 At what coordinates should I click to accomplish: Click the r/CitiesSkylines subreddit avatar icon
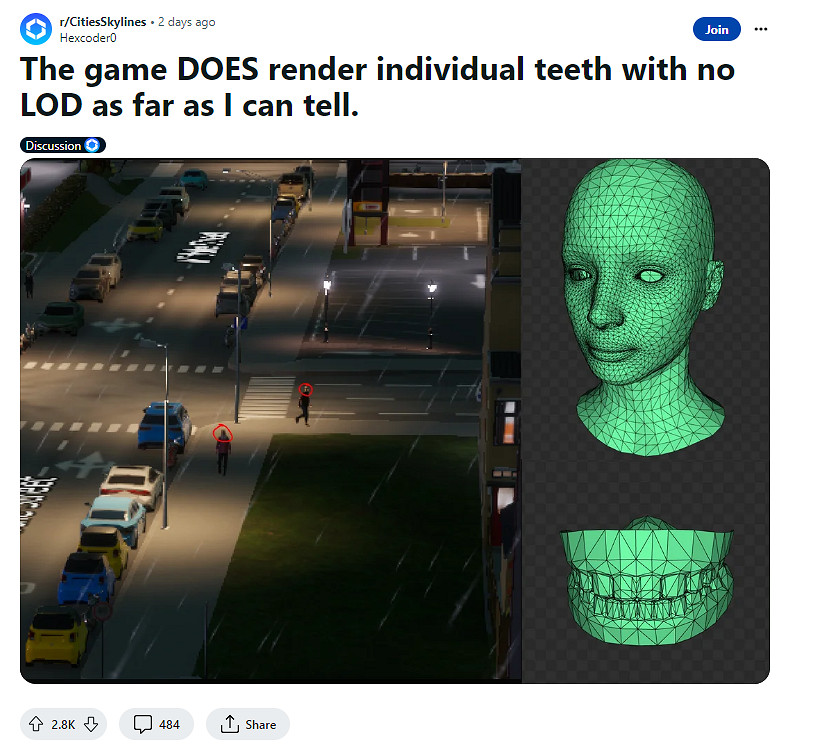click(x=35, y=29)
